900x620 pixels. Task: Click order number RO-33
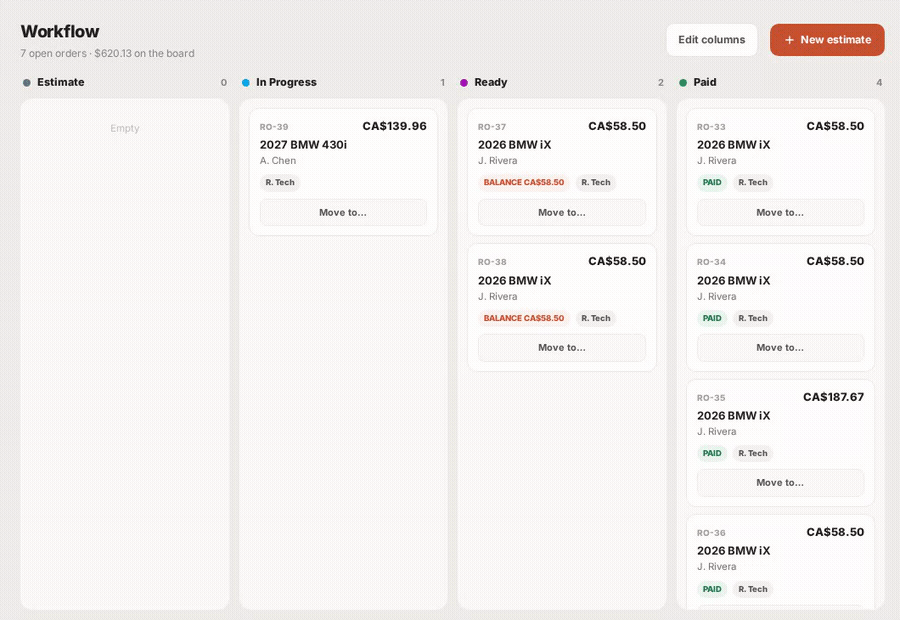click(x=711, y=127)
